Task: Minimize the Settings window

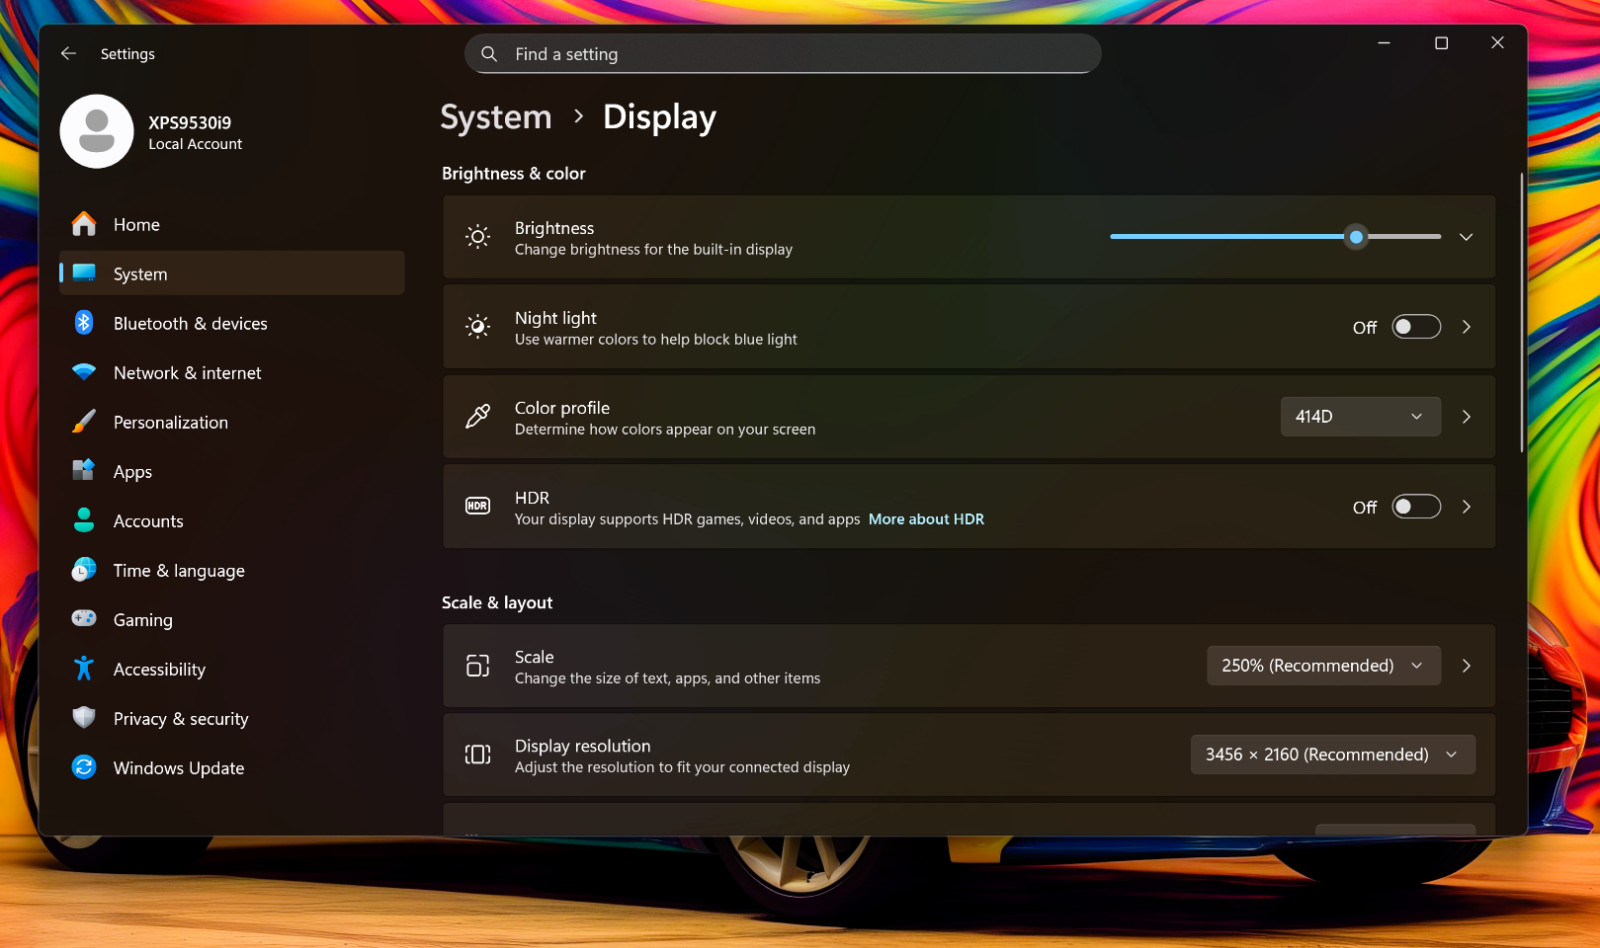Action: [1384, 43]
